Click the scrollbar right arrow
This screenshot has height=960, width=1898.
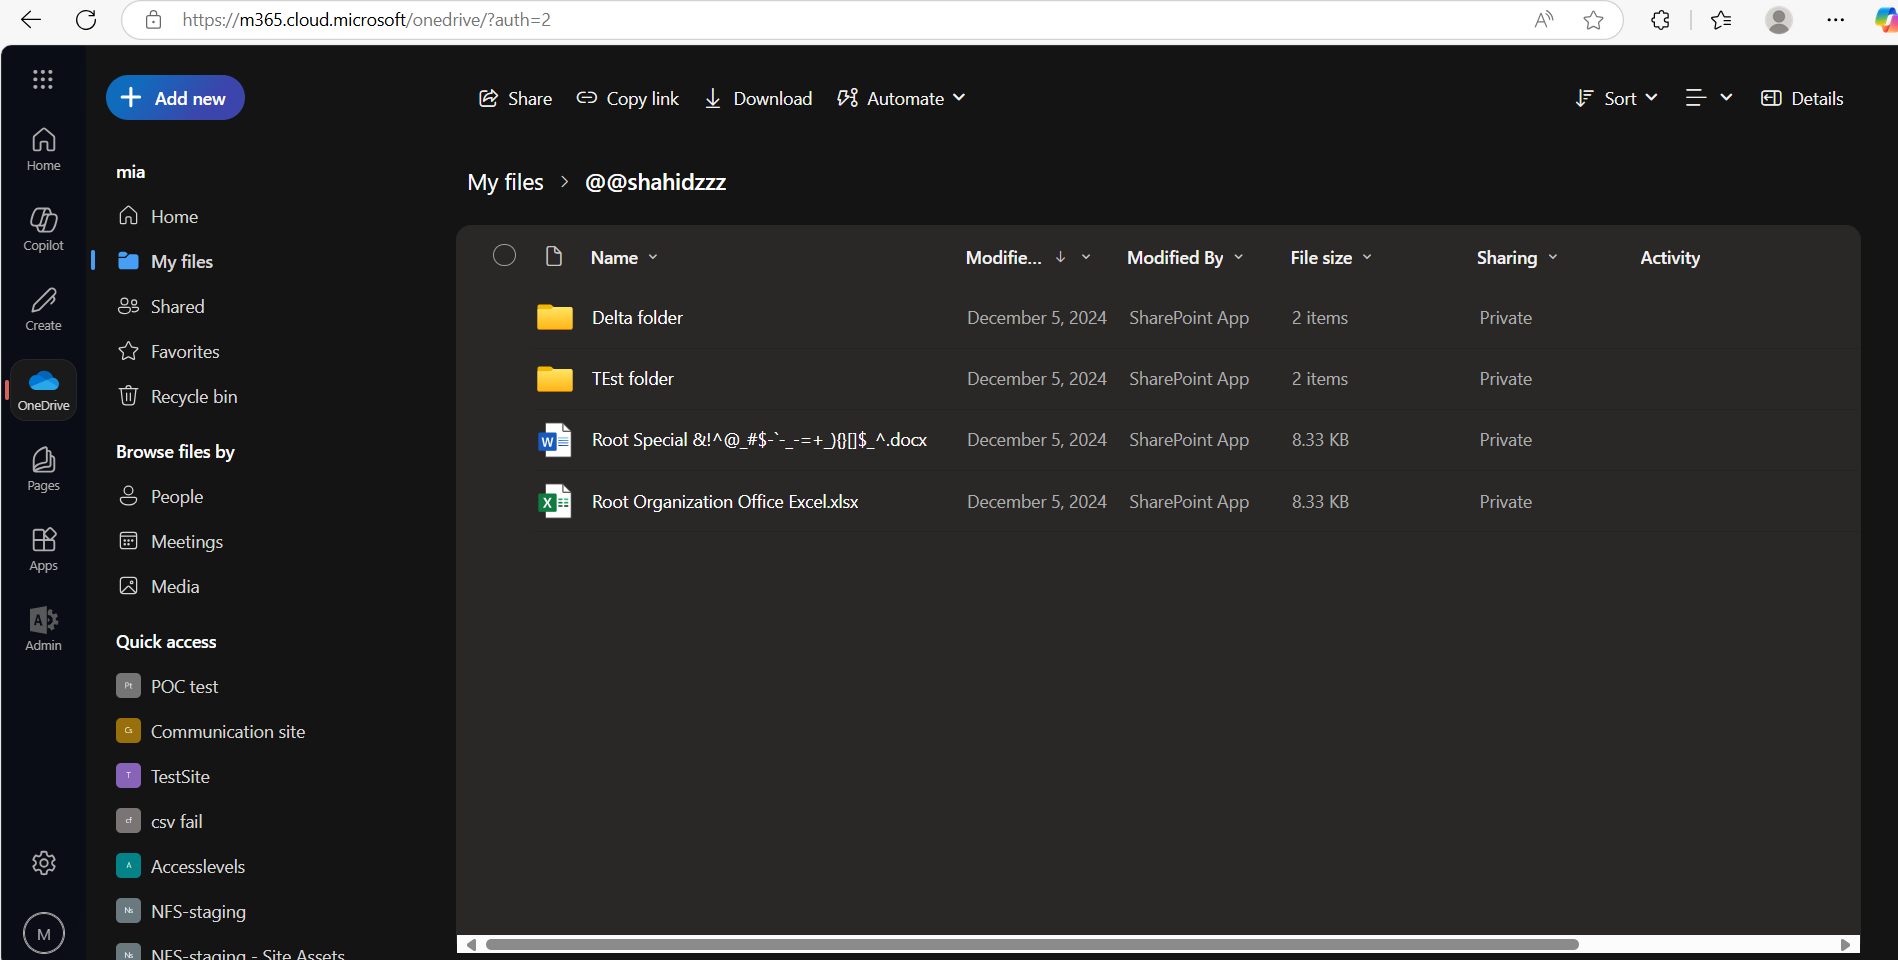click(x=1846, y=944)
